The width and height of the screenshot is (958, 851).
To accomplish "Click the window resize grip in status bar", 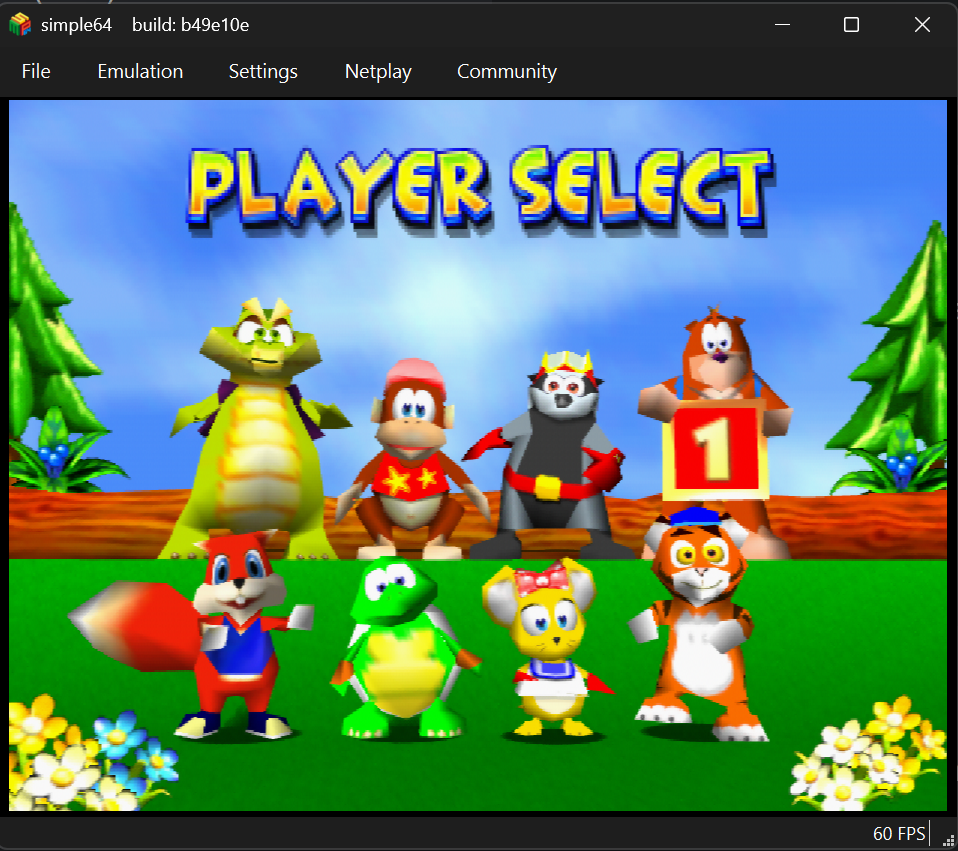I will pyautogui.click(x=948, y=841).
